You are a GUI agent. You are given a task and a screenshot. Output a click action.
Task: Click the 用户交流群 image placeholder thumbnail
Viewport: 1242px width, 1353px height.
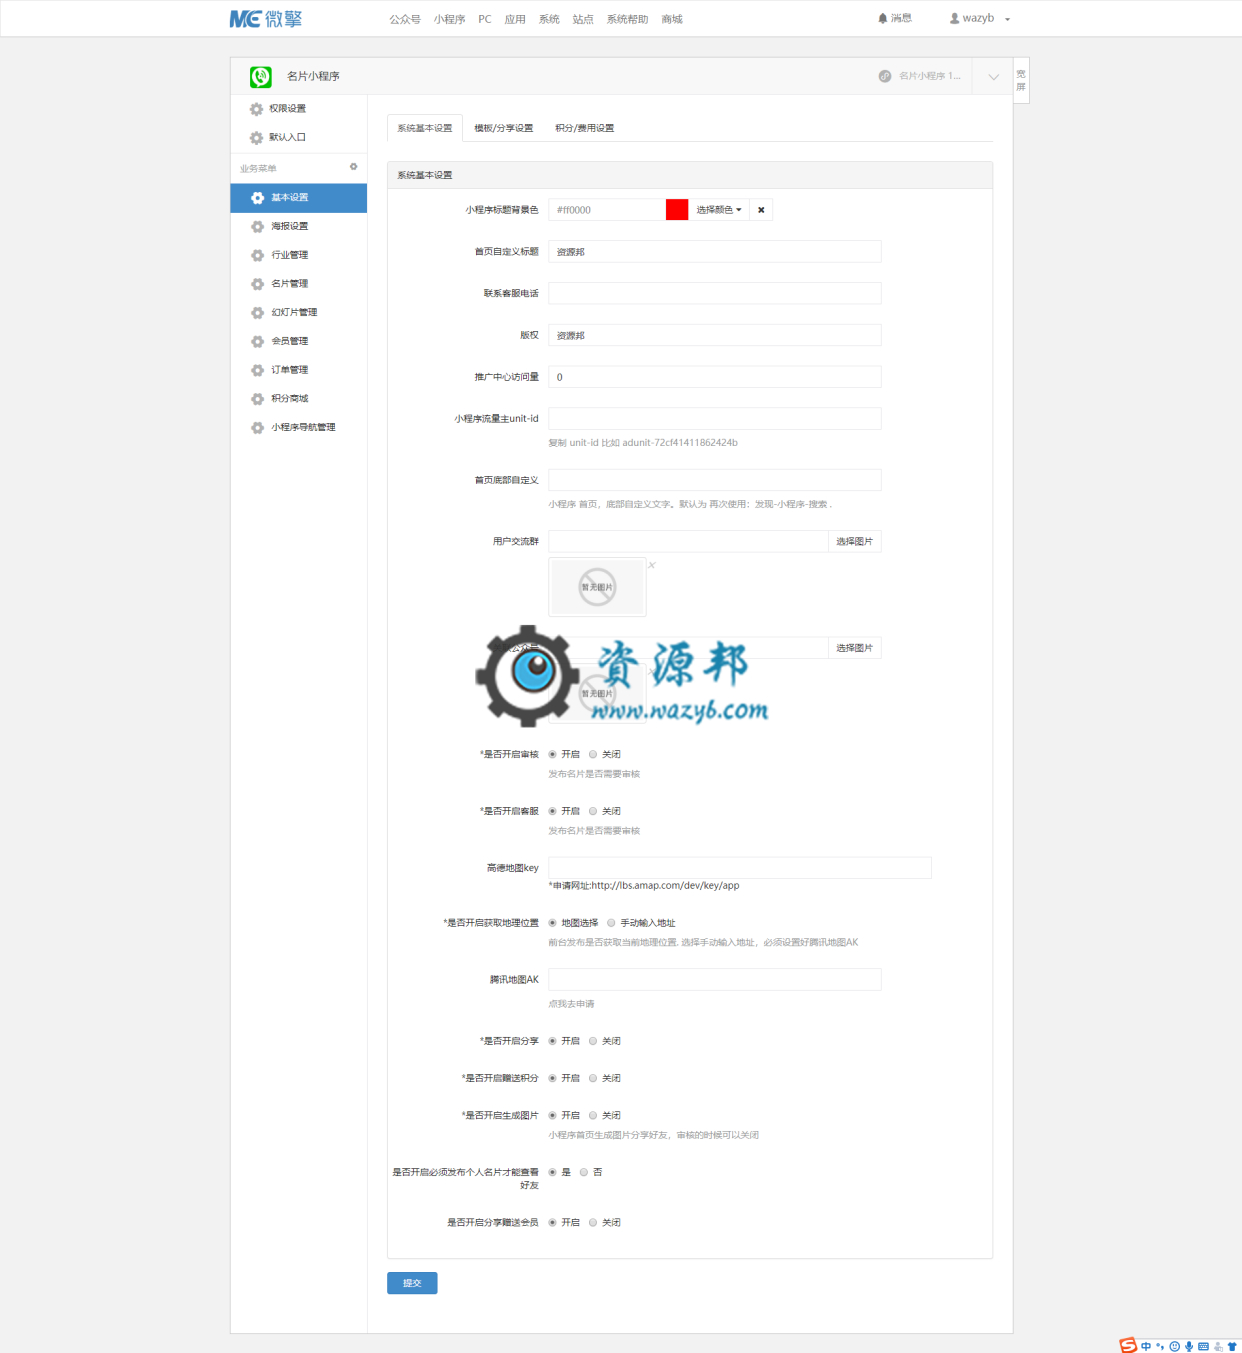point(597,587)
